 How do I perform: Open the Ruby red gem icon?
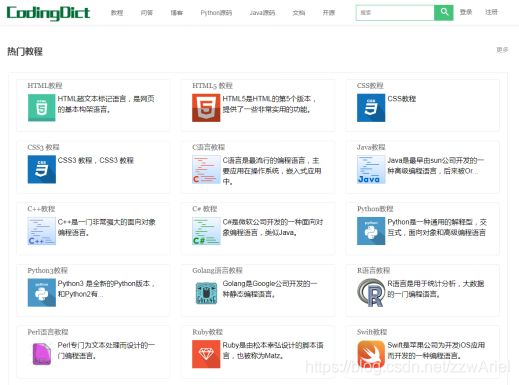[206, 354]
